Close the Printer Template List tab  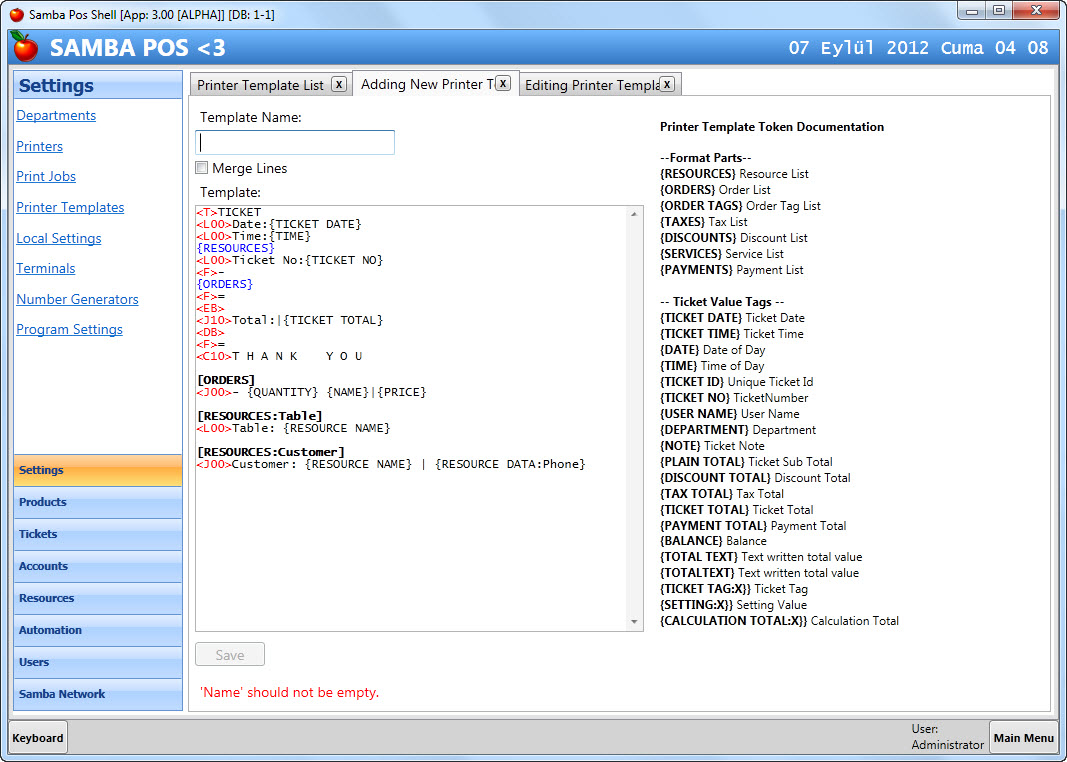coord(339,84)
